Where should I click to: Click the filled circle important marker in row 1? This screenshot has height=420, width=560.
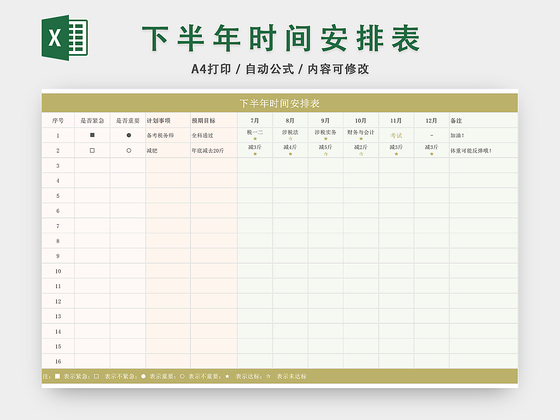tap(129, 135)
